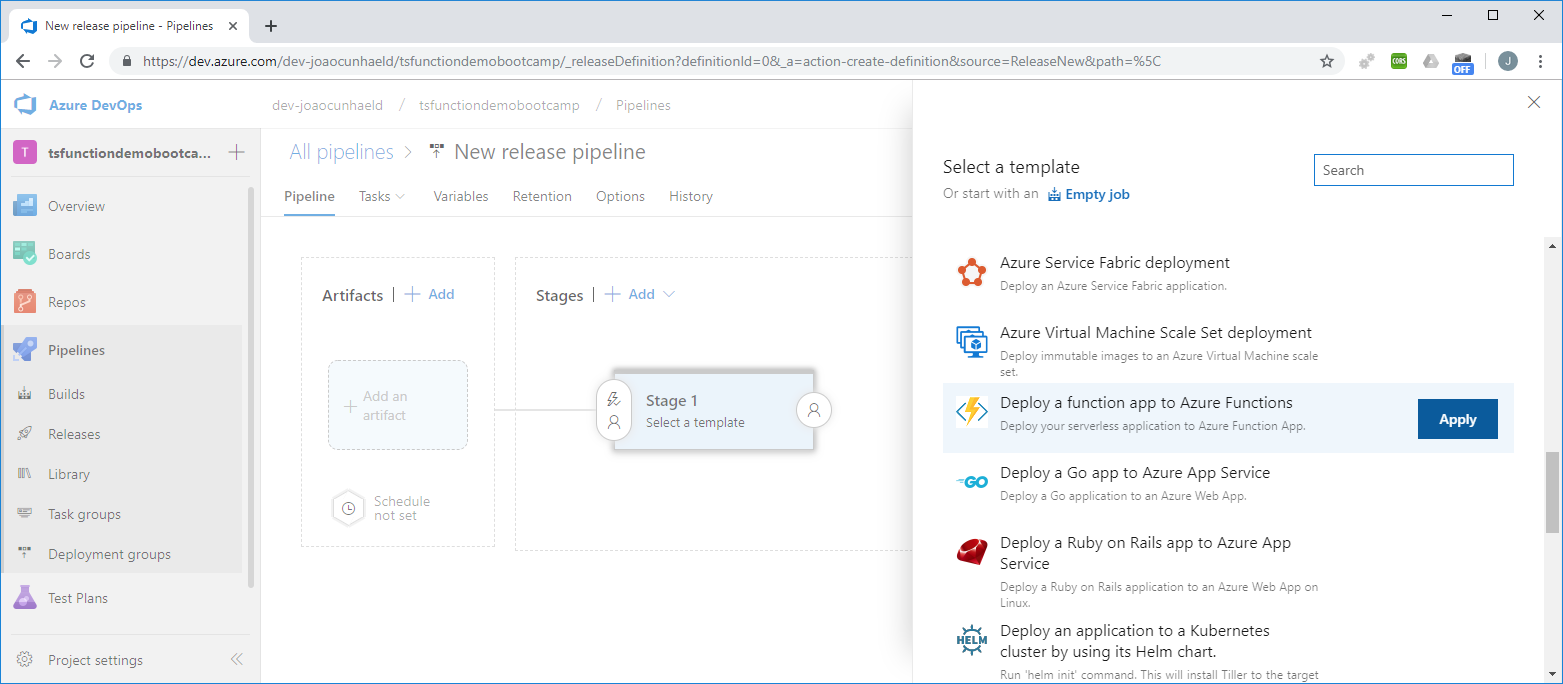Click New release pipeline title

point(550,152)
